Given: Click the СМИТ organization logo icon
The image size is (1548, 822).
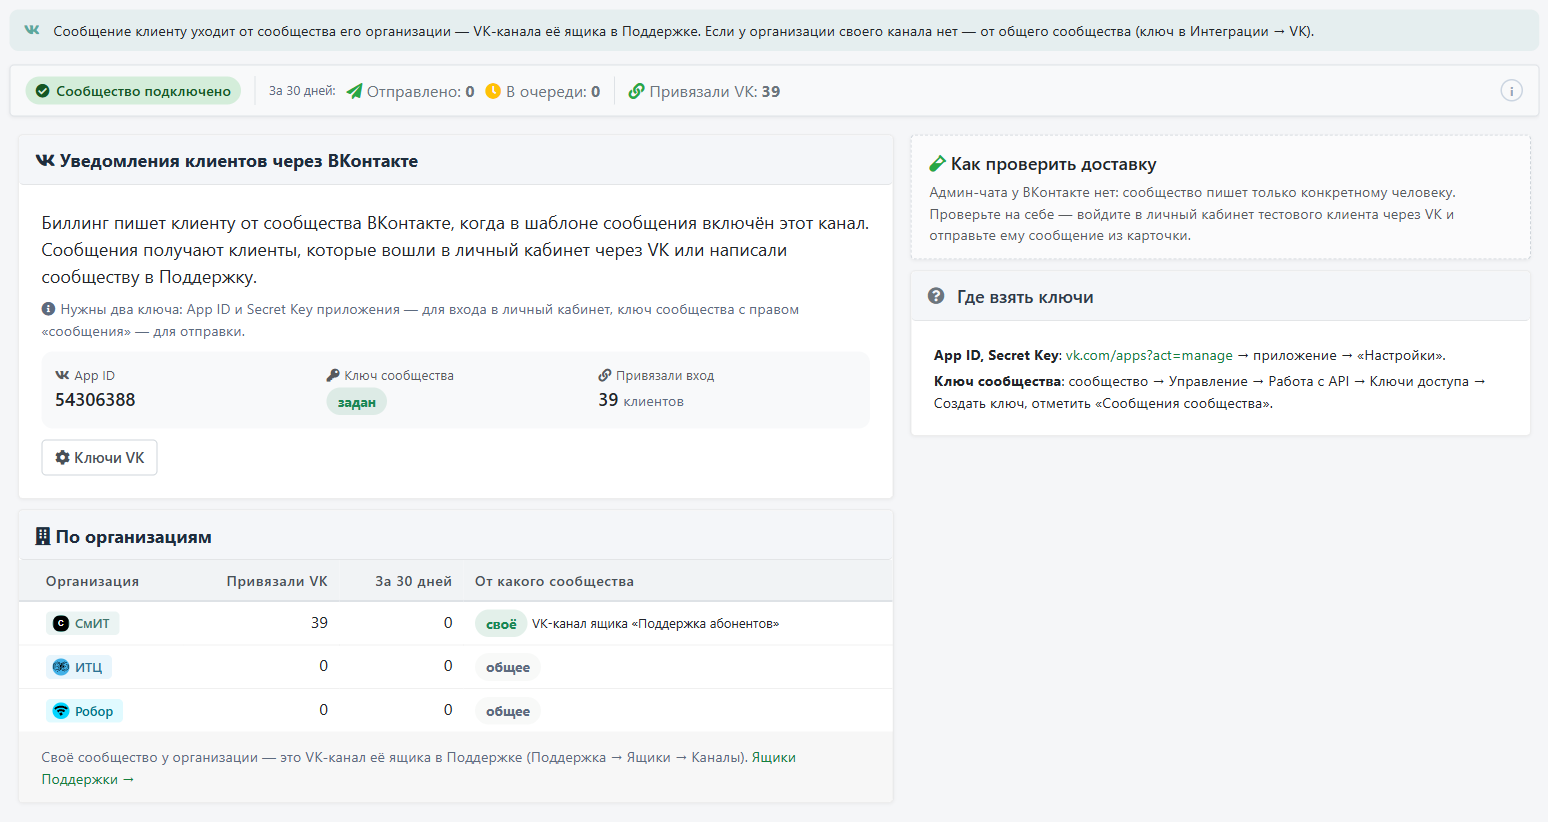Looking at the screenshot, I should coord(61,623).
